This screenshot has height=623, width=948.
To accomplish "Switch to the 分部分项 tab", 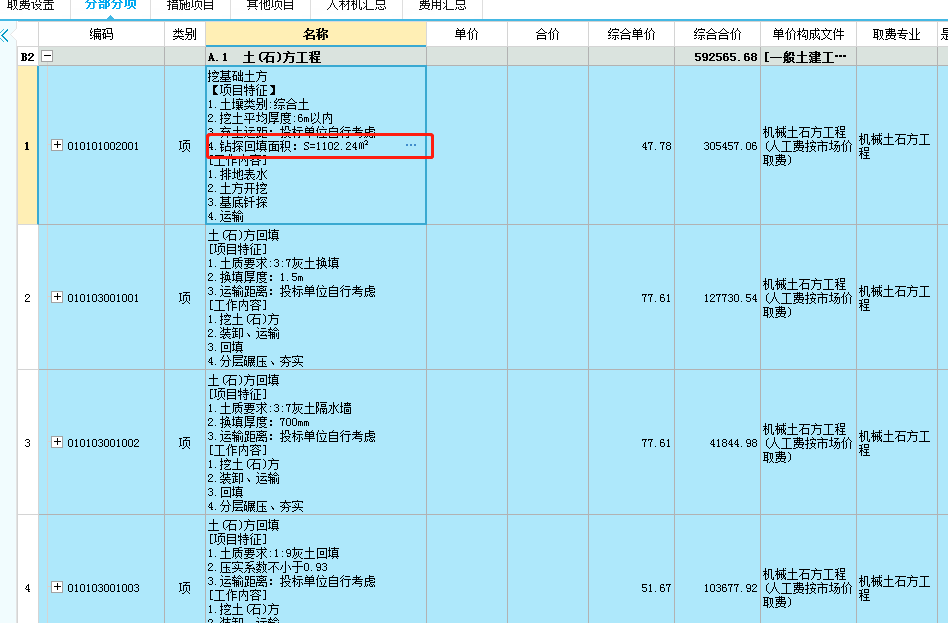I will coord(110,6).
